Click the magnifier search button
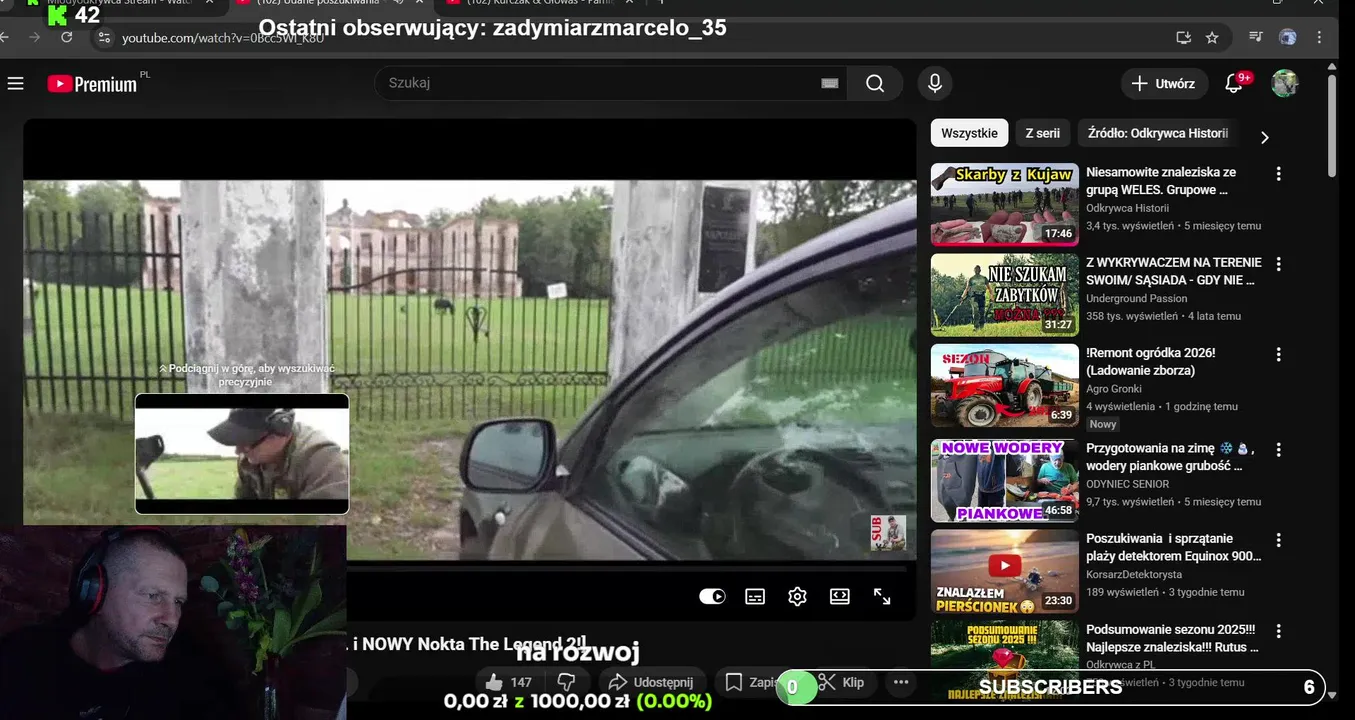The image size is (1355, 720). pos(875,83)
